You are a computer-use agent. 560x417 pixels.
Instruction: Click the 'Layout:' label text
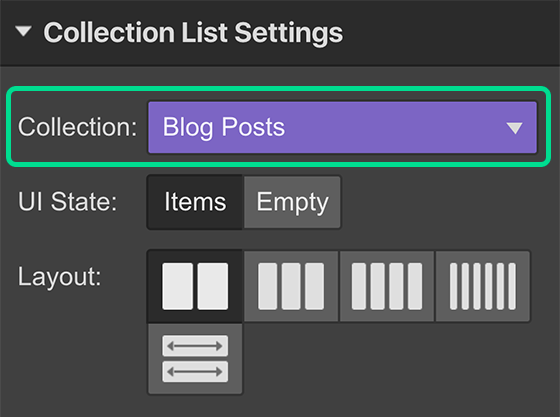60,276
